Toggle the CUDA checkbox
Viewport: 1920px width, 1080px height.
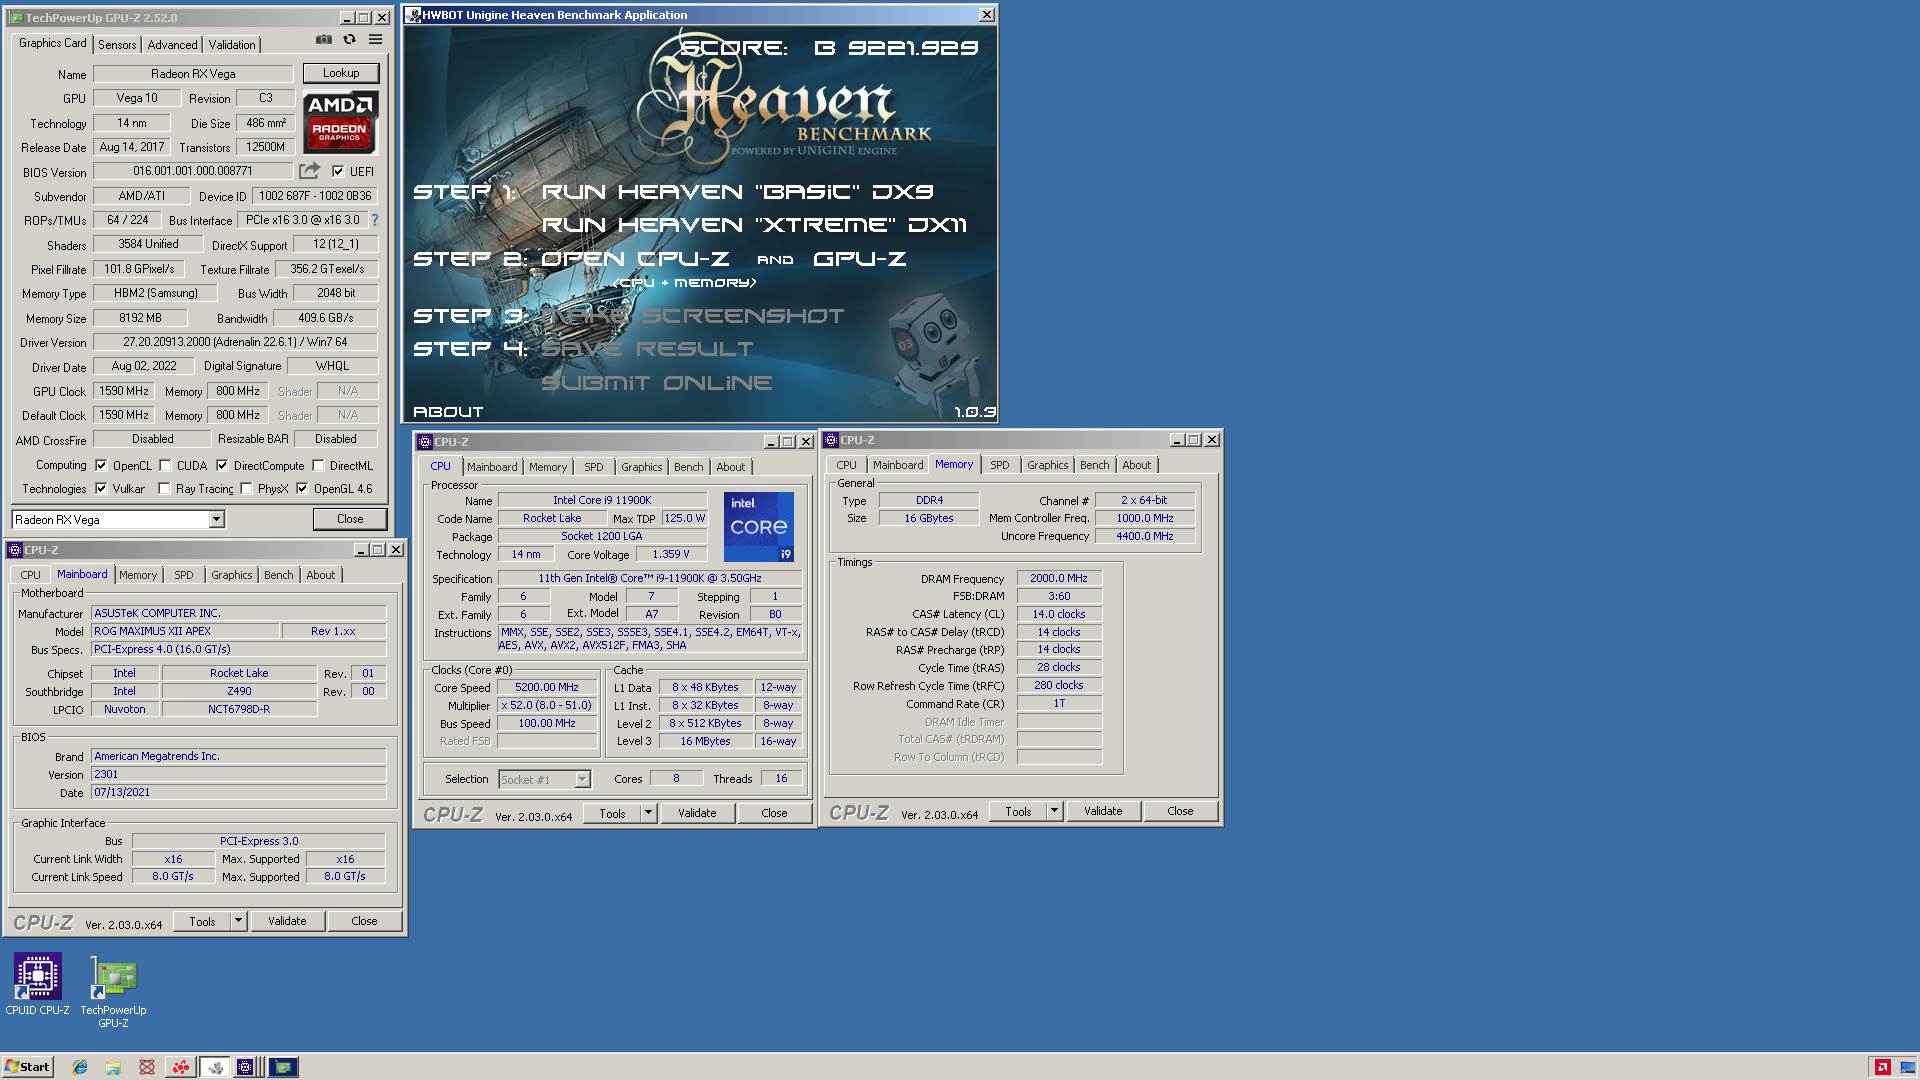164,466
